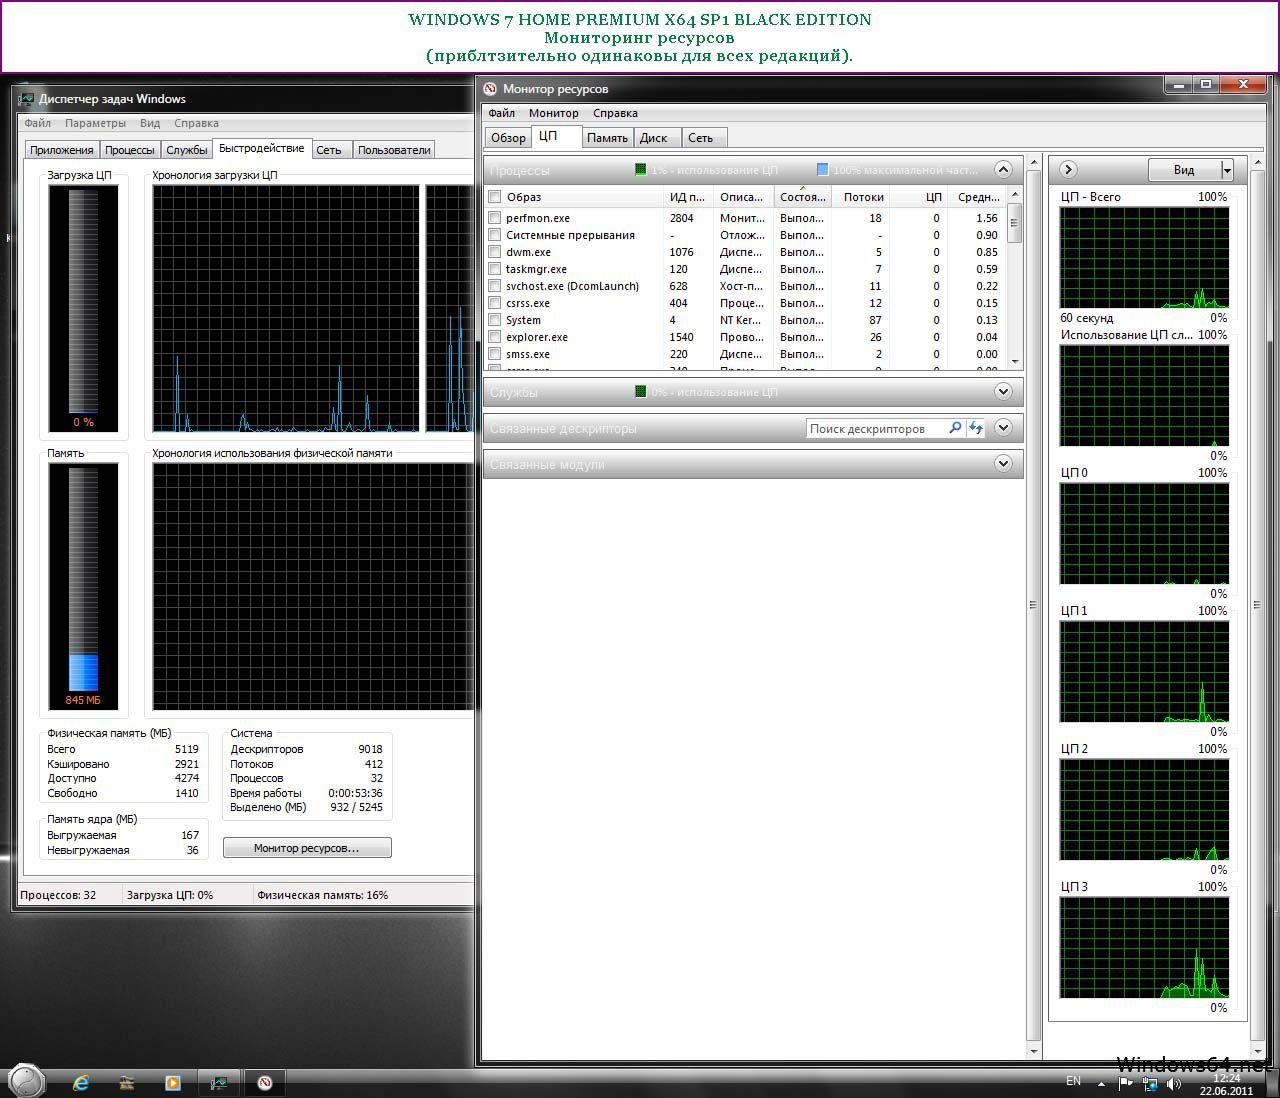Open the EN language indicator

click(x=1073, y=1081)
